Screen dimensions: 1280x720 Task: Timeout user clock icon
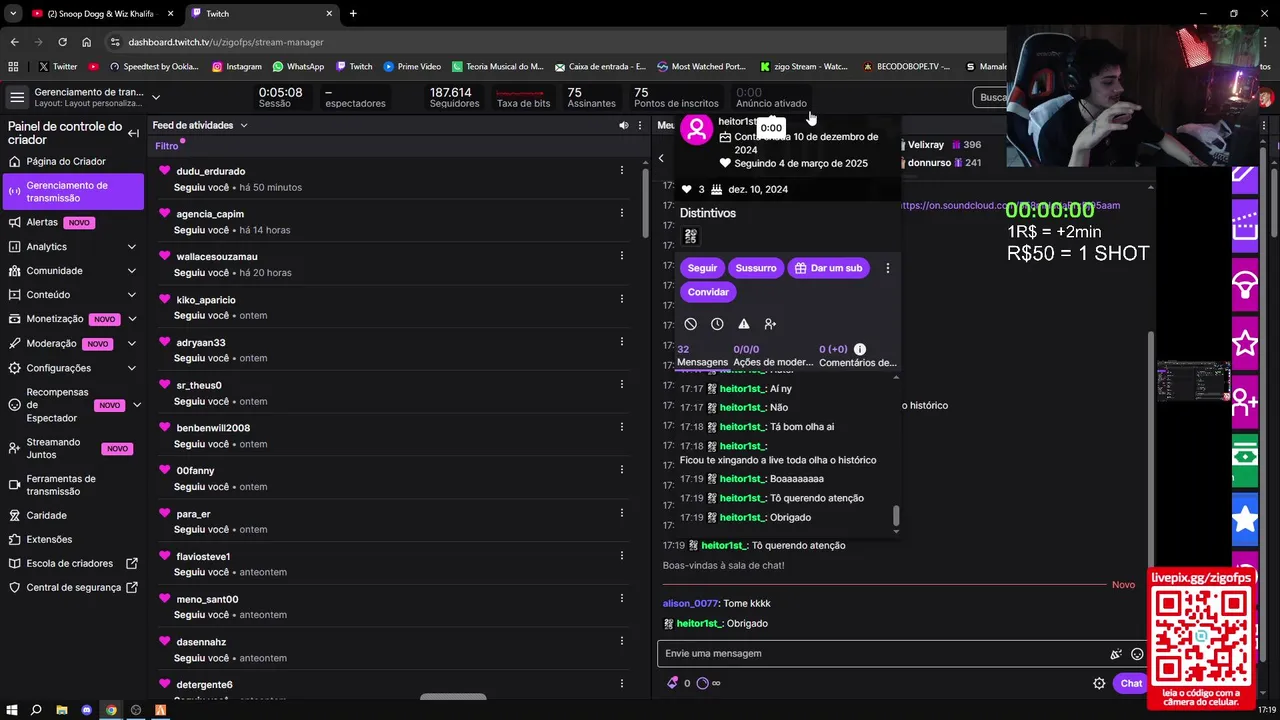717,324
